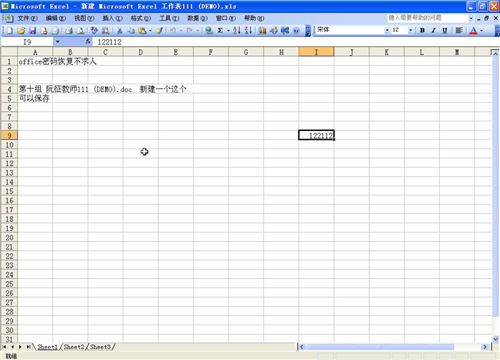Open the Chart Wizard icon

pyautogui.click(x=263, y=31)
